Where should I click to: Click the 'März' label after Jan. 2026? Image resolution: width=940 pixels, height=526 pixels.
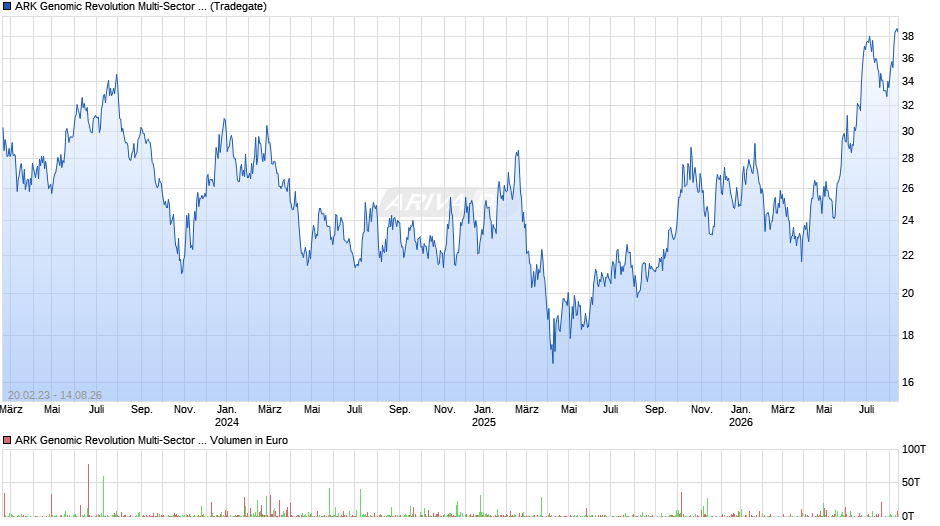pos(782,410)
